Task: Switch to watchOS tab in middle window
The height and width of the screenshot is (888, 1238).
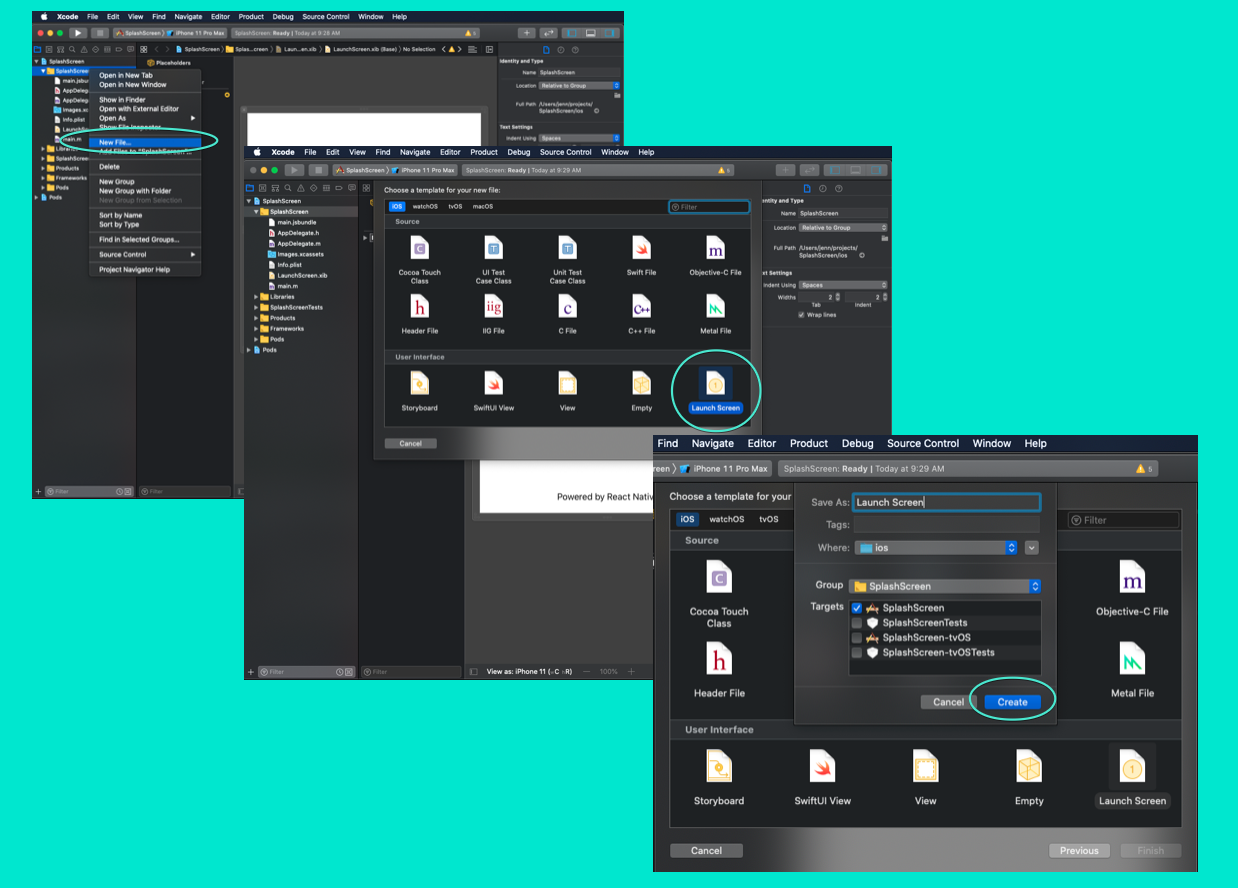Action: pos(425,206)
